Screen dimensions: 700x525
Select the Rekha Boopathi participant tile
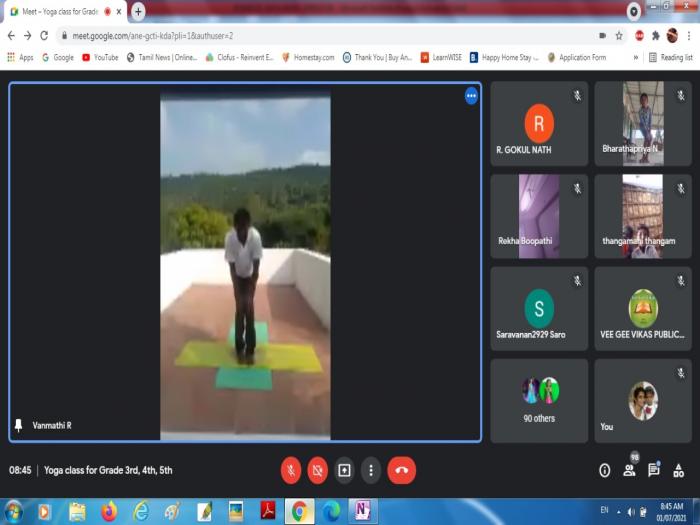point(539,217)
